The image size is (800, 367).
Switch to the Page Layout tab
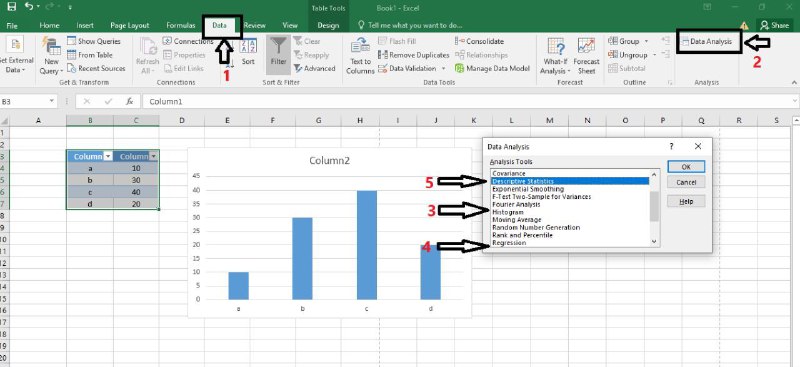click(130, 25)
